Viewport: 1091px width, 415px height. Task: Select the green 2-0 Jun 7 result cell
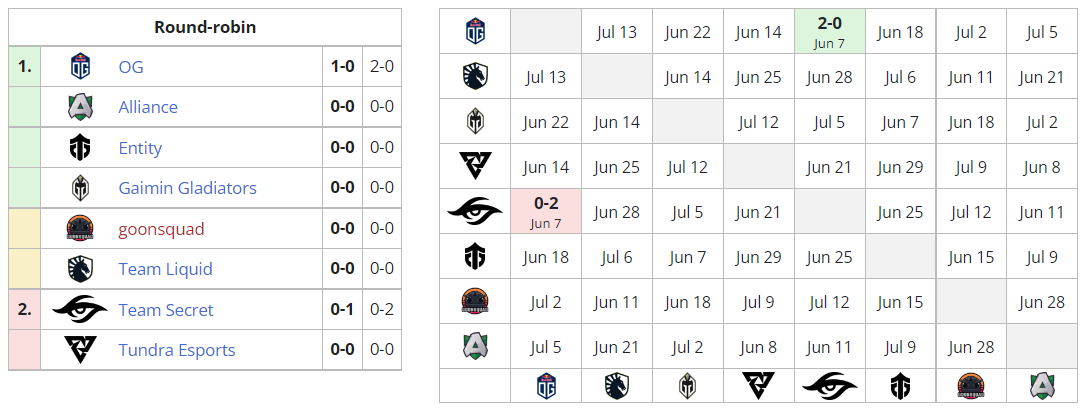point(829,31)
